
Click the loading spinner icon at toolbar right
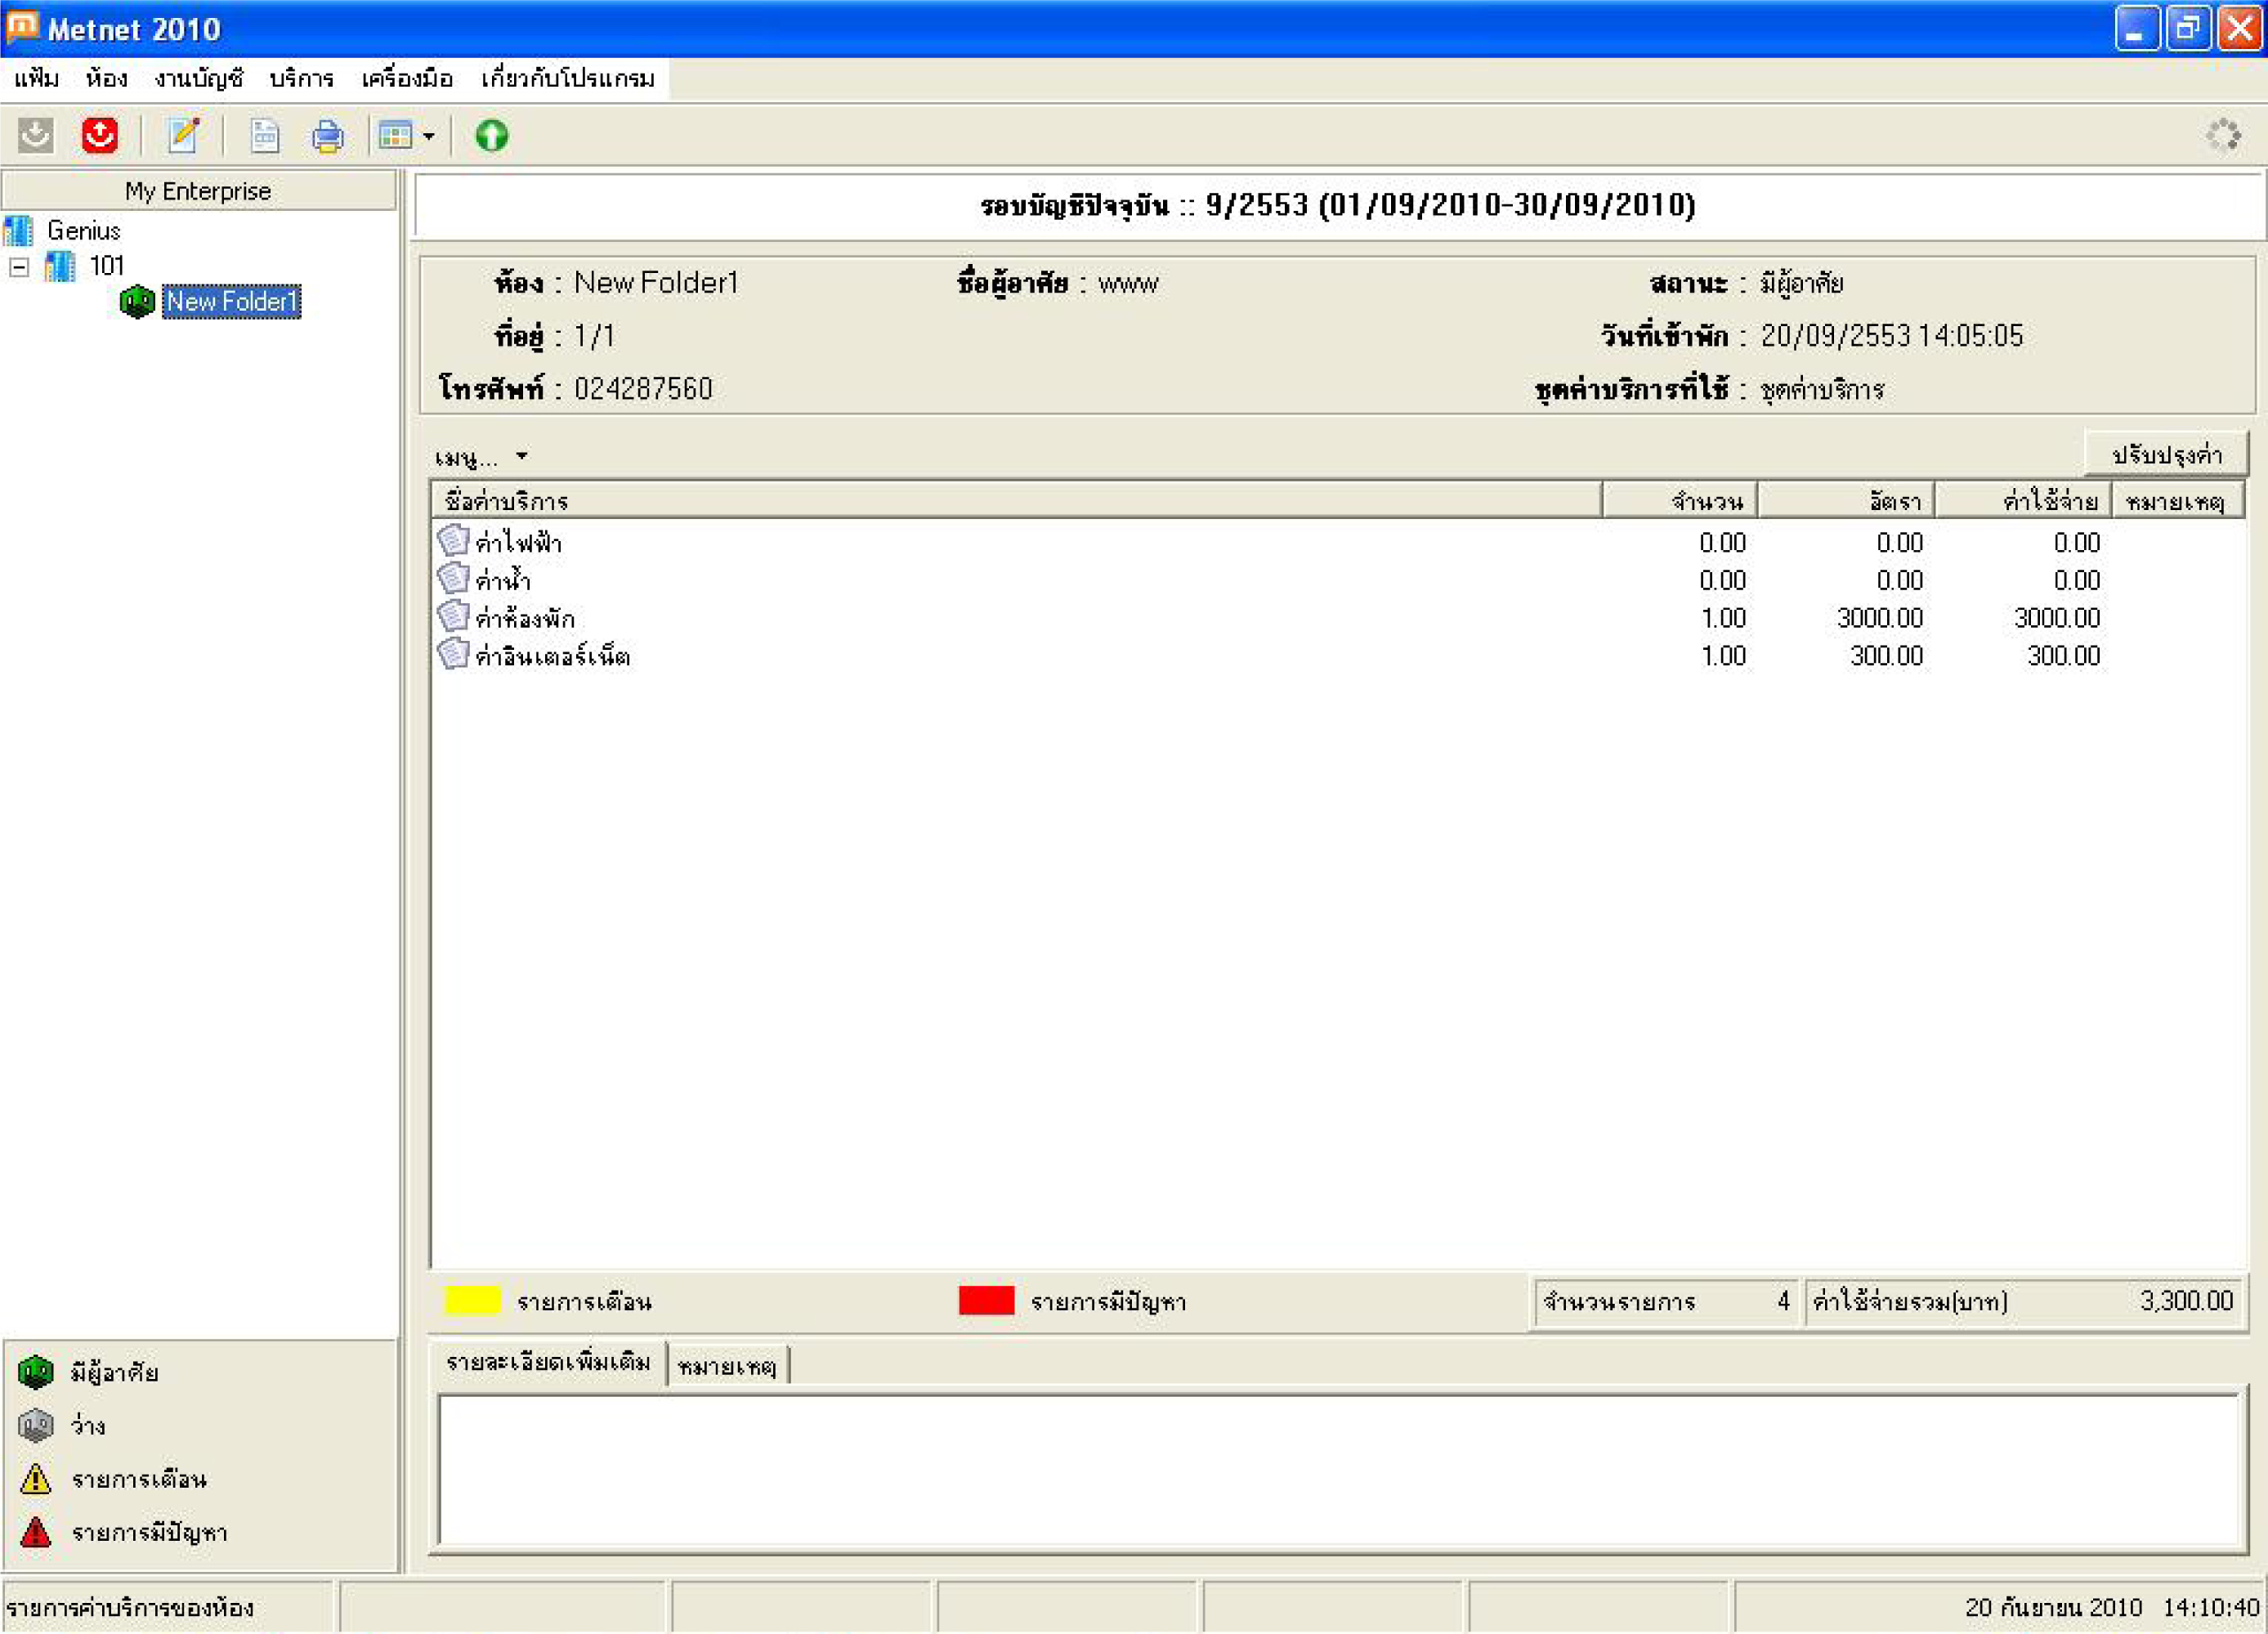[x=2223, y=135]
